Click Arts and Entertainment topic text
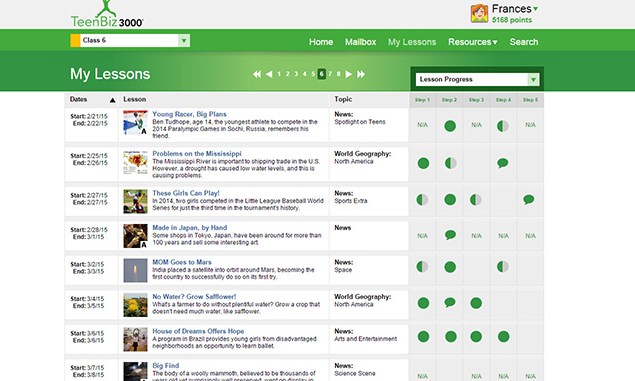Image resolution: width=635 pixels, height=381 pixels. 365,339
